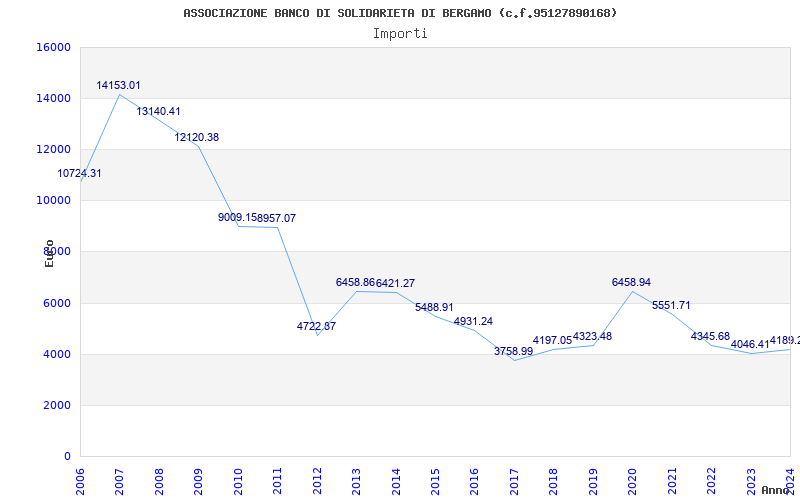The width and height of the screenshot is (800, 500).
Task: Select the 13140.41 data label
Action: point(158,112)
